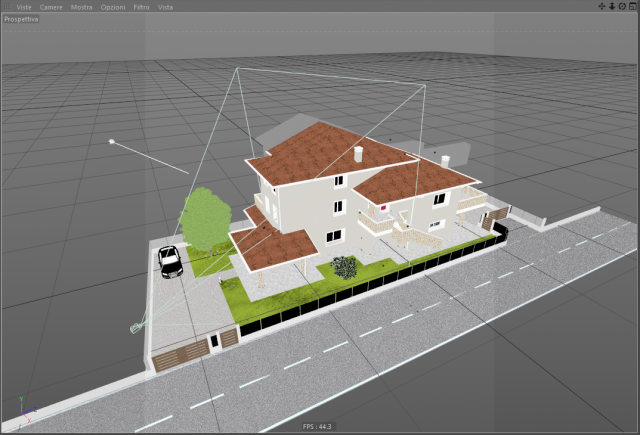Open the Mostra menu
640x435 pixels.
coord(81,7)
